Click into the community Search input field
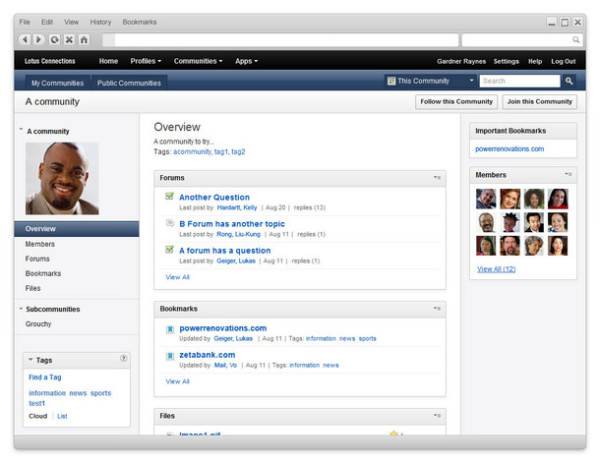Image resolution: width=600 pixels, height=463 pixels. 520,81
